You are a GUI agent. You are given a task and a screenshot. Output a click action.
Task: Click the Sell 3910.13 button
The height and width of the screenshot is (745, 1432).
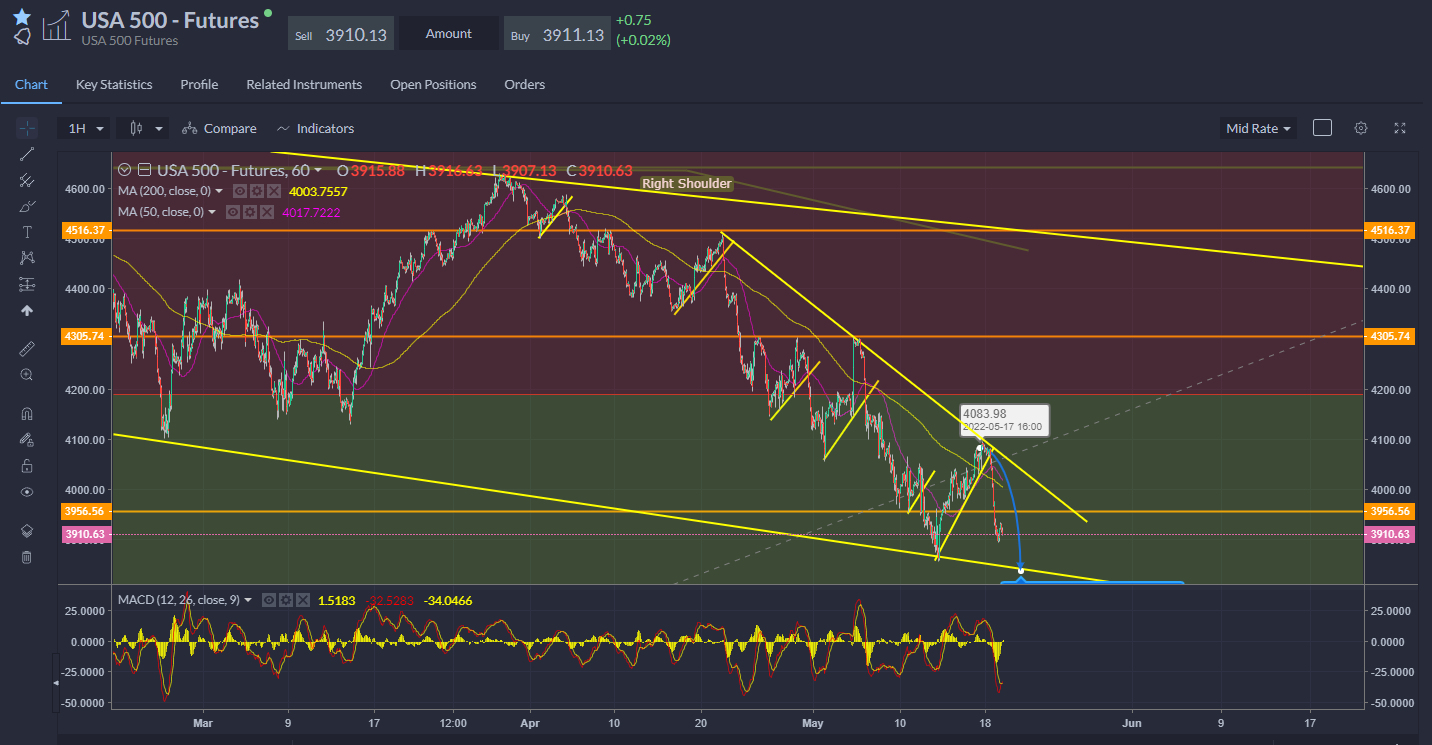tap(341, 34)
